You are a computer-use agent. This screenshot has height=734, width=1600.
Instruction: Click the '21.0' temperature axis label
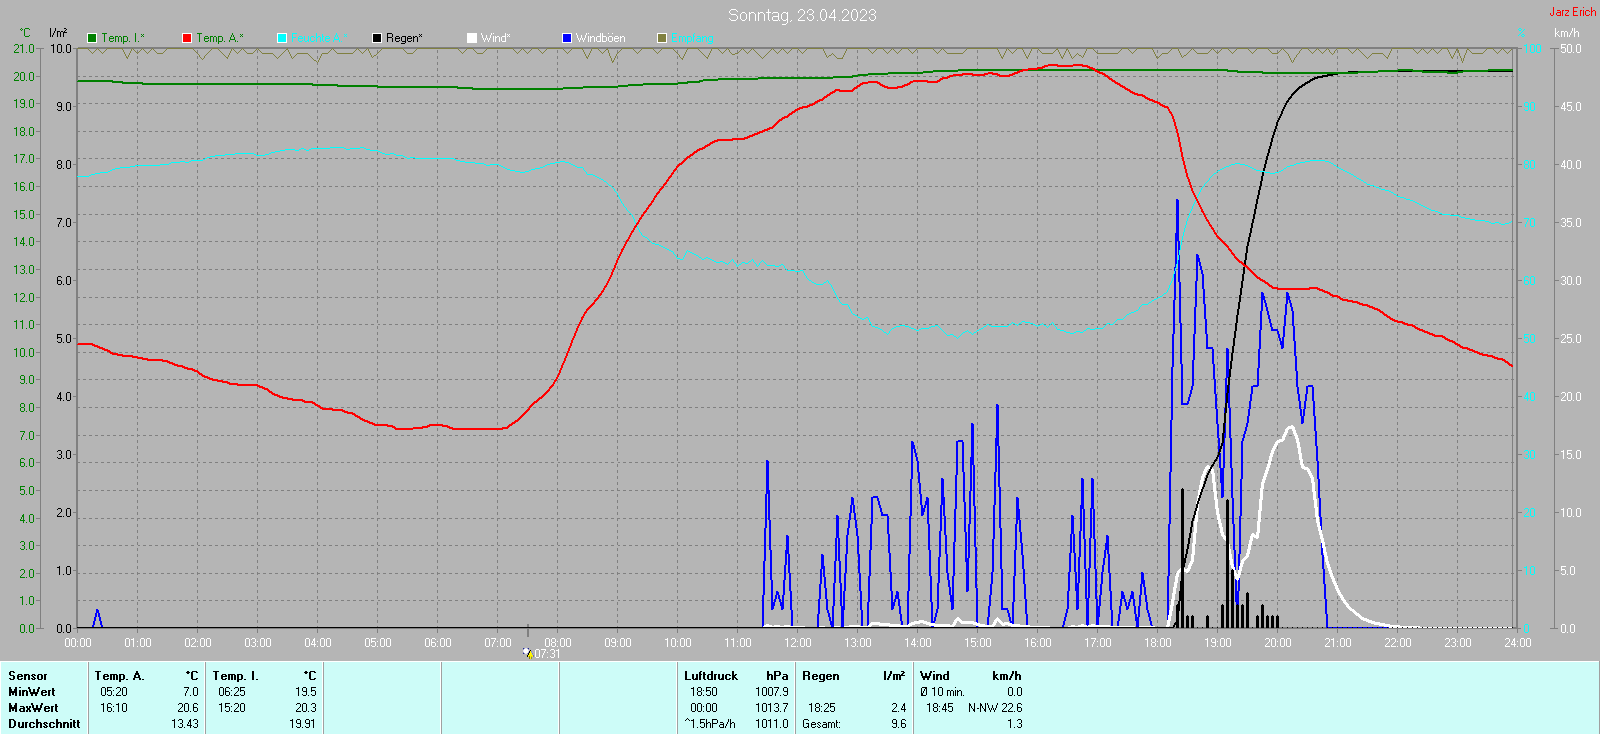click(25, 49)
